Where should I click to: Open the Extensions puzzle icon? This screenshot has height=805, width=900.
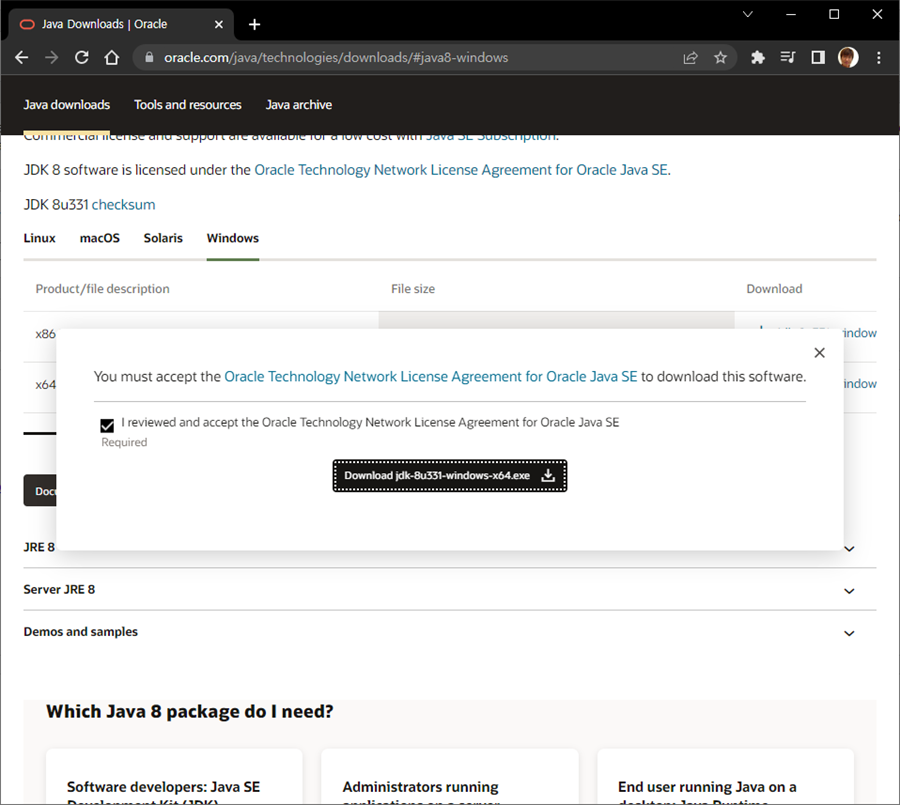point(758,57)
